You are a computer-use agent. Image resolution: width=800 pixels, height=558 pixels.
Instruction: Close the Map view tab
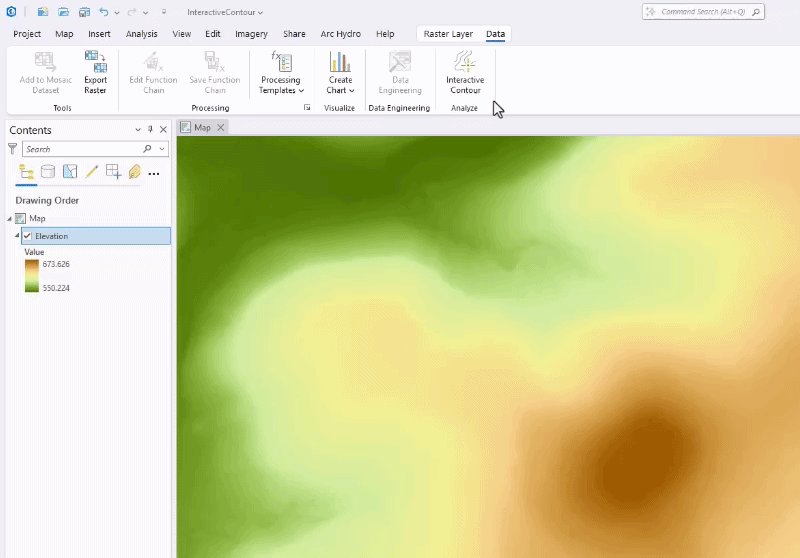coord(220,128)
